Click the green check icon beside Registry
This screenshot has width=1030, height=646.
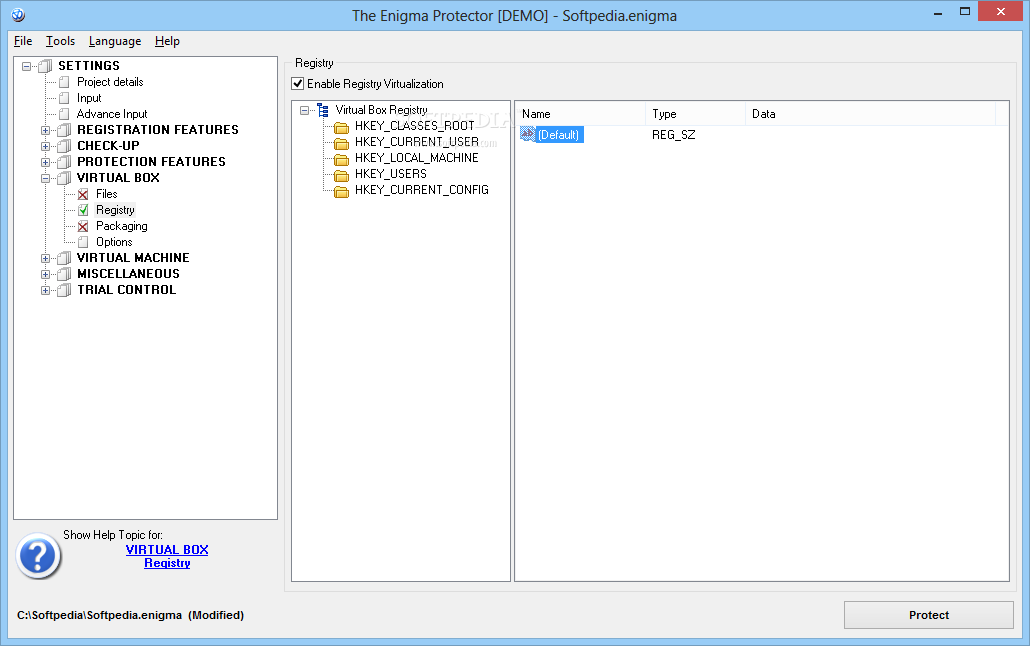pyautogui.click(x=83, y=210)
